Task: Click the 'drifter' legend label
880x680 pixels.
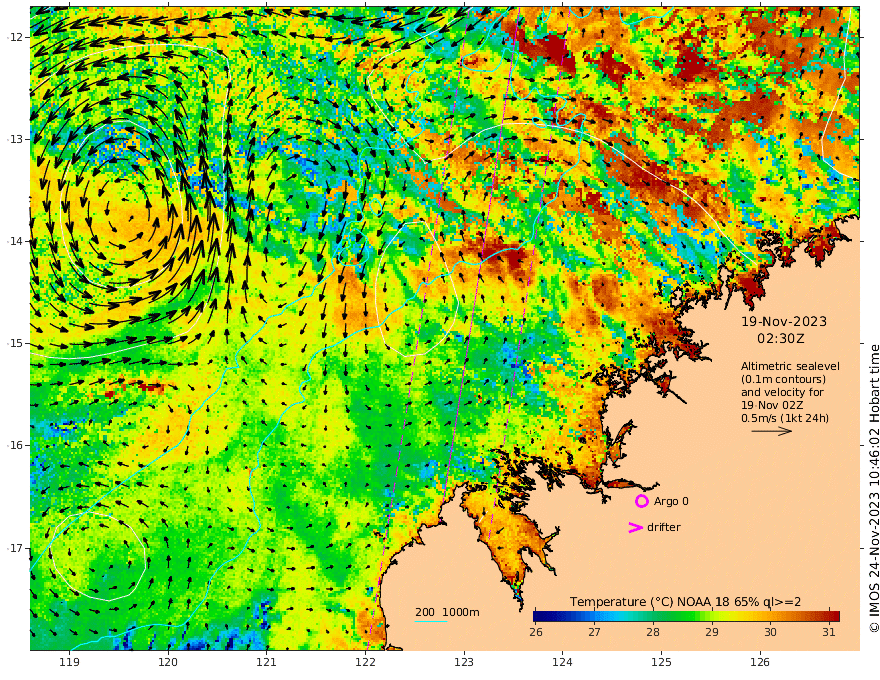Action: (664, 527)
